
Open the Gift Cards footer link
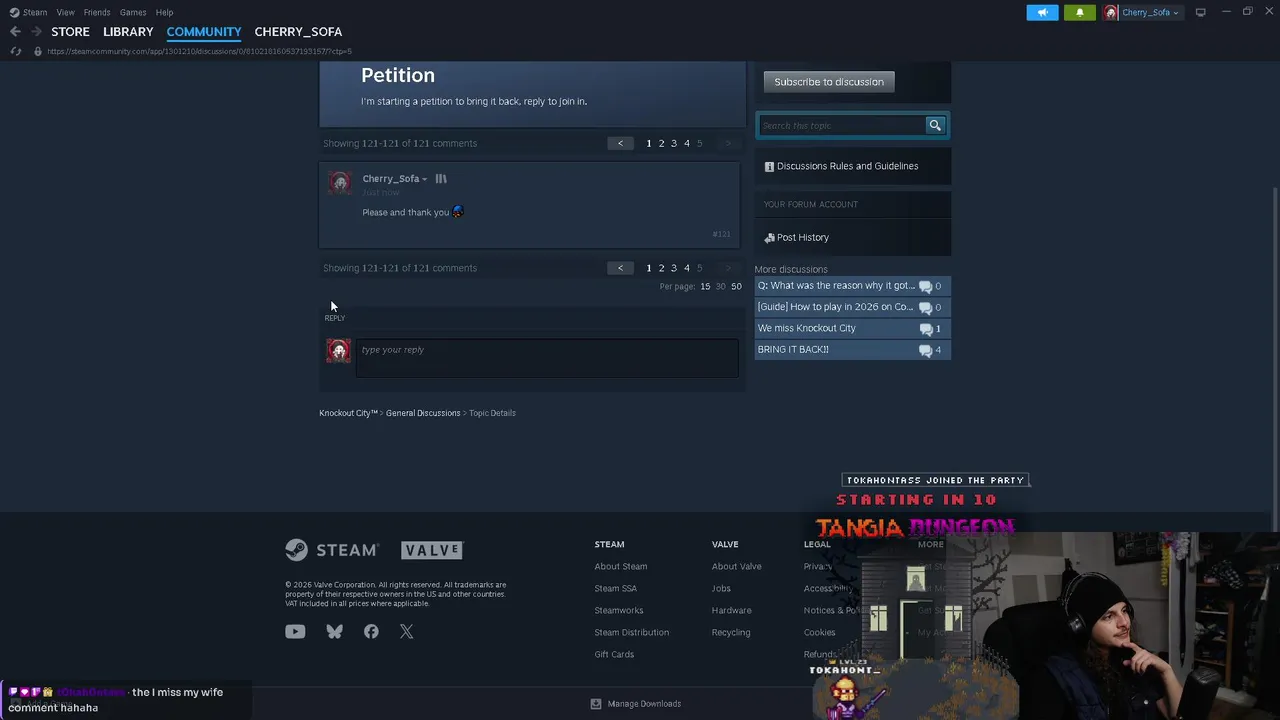[614, 655]
